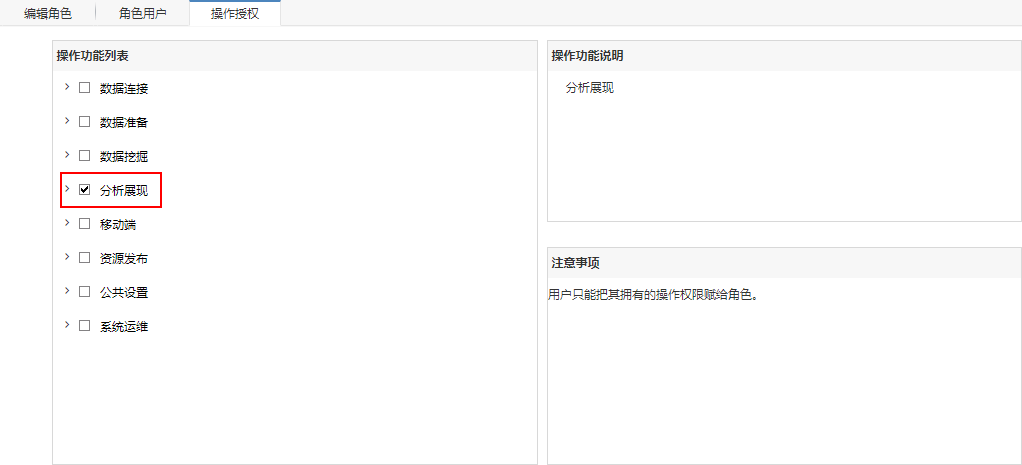Enable the 资源发布 checkbox
Screen dimensions: 1022x465
tap(84, 257)
